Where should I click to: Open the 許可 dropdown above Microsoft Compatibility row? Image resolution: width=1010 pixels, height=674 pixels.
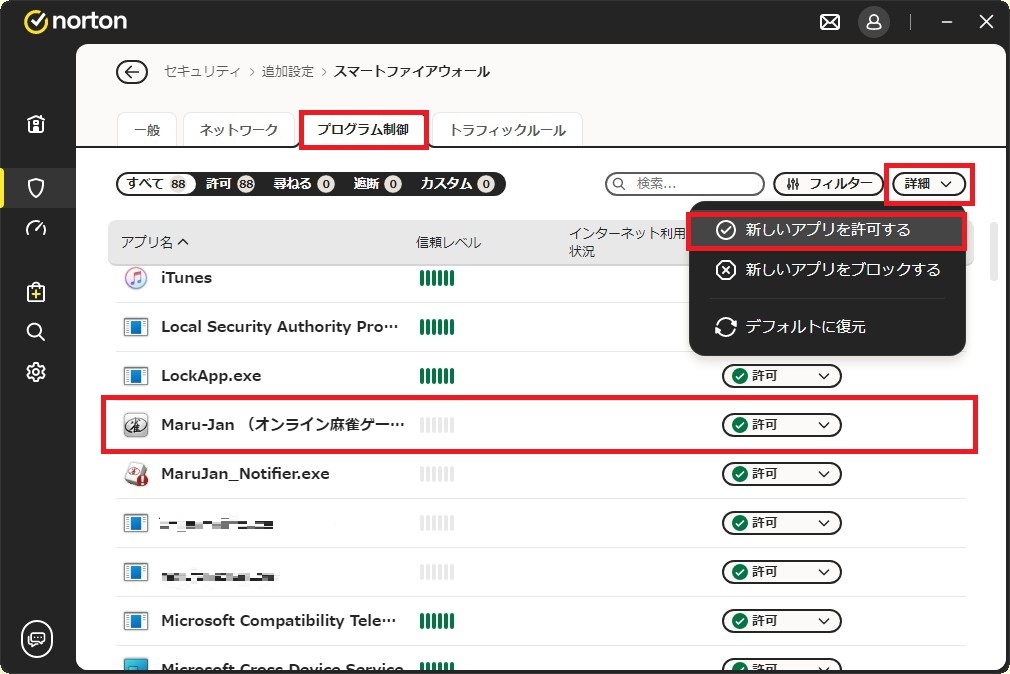(781, 572)
